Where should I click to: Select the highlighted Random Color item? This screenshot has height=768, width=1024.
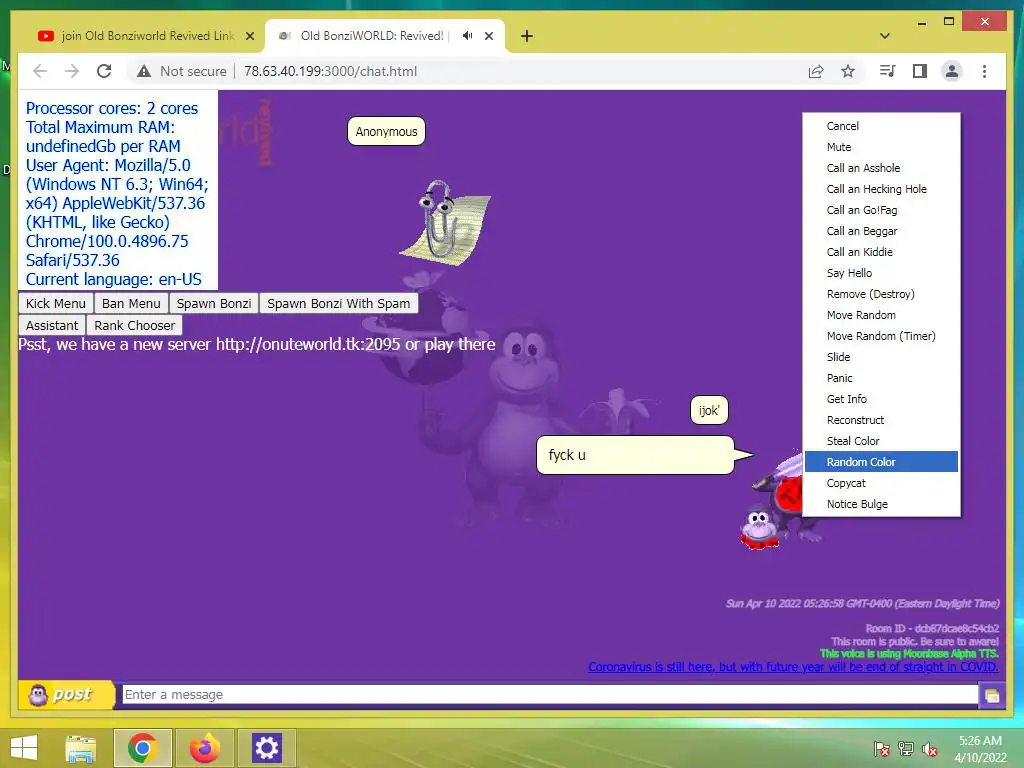click(881, 462)
